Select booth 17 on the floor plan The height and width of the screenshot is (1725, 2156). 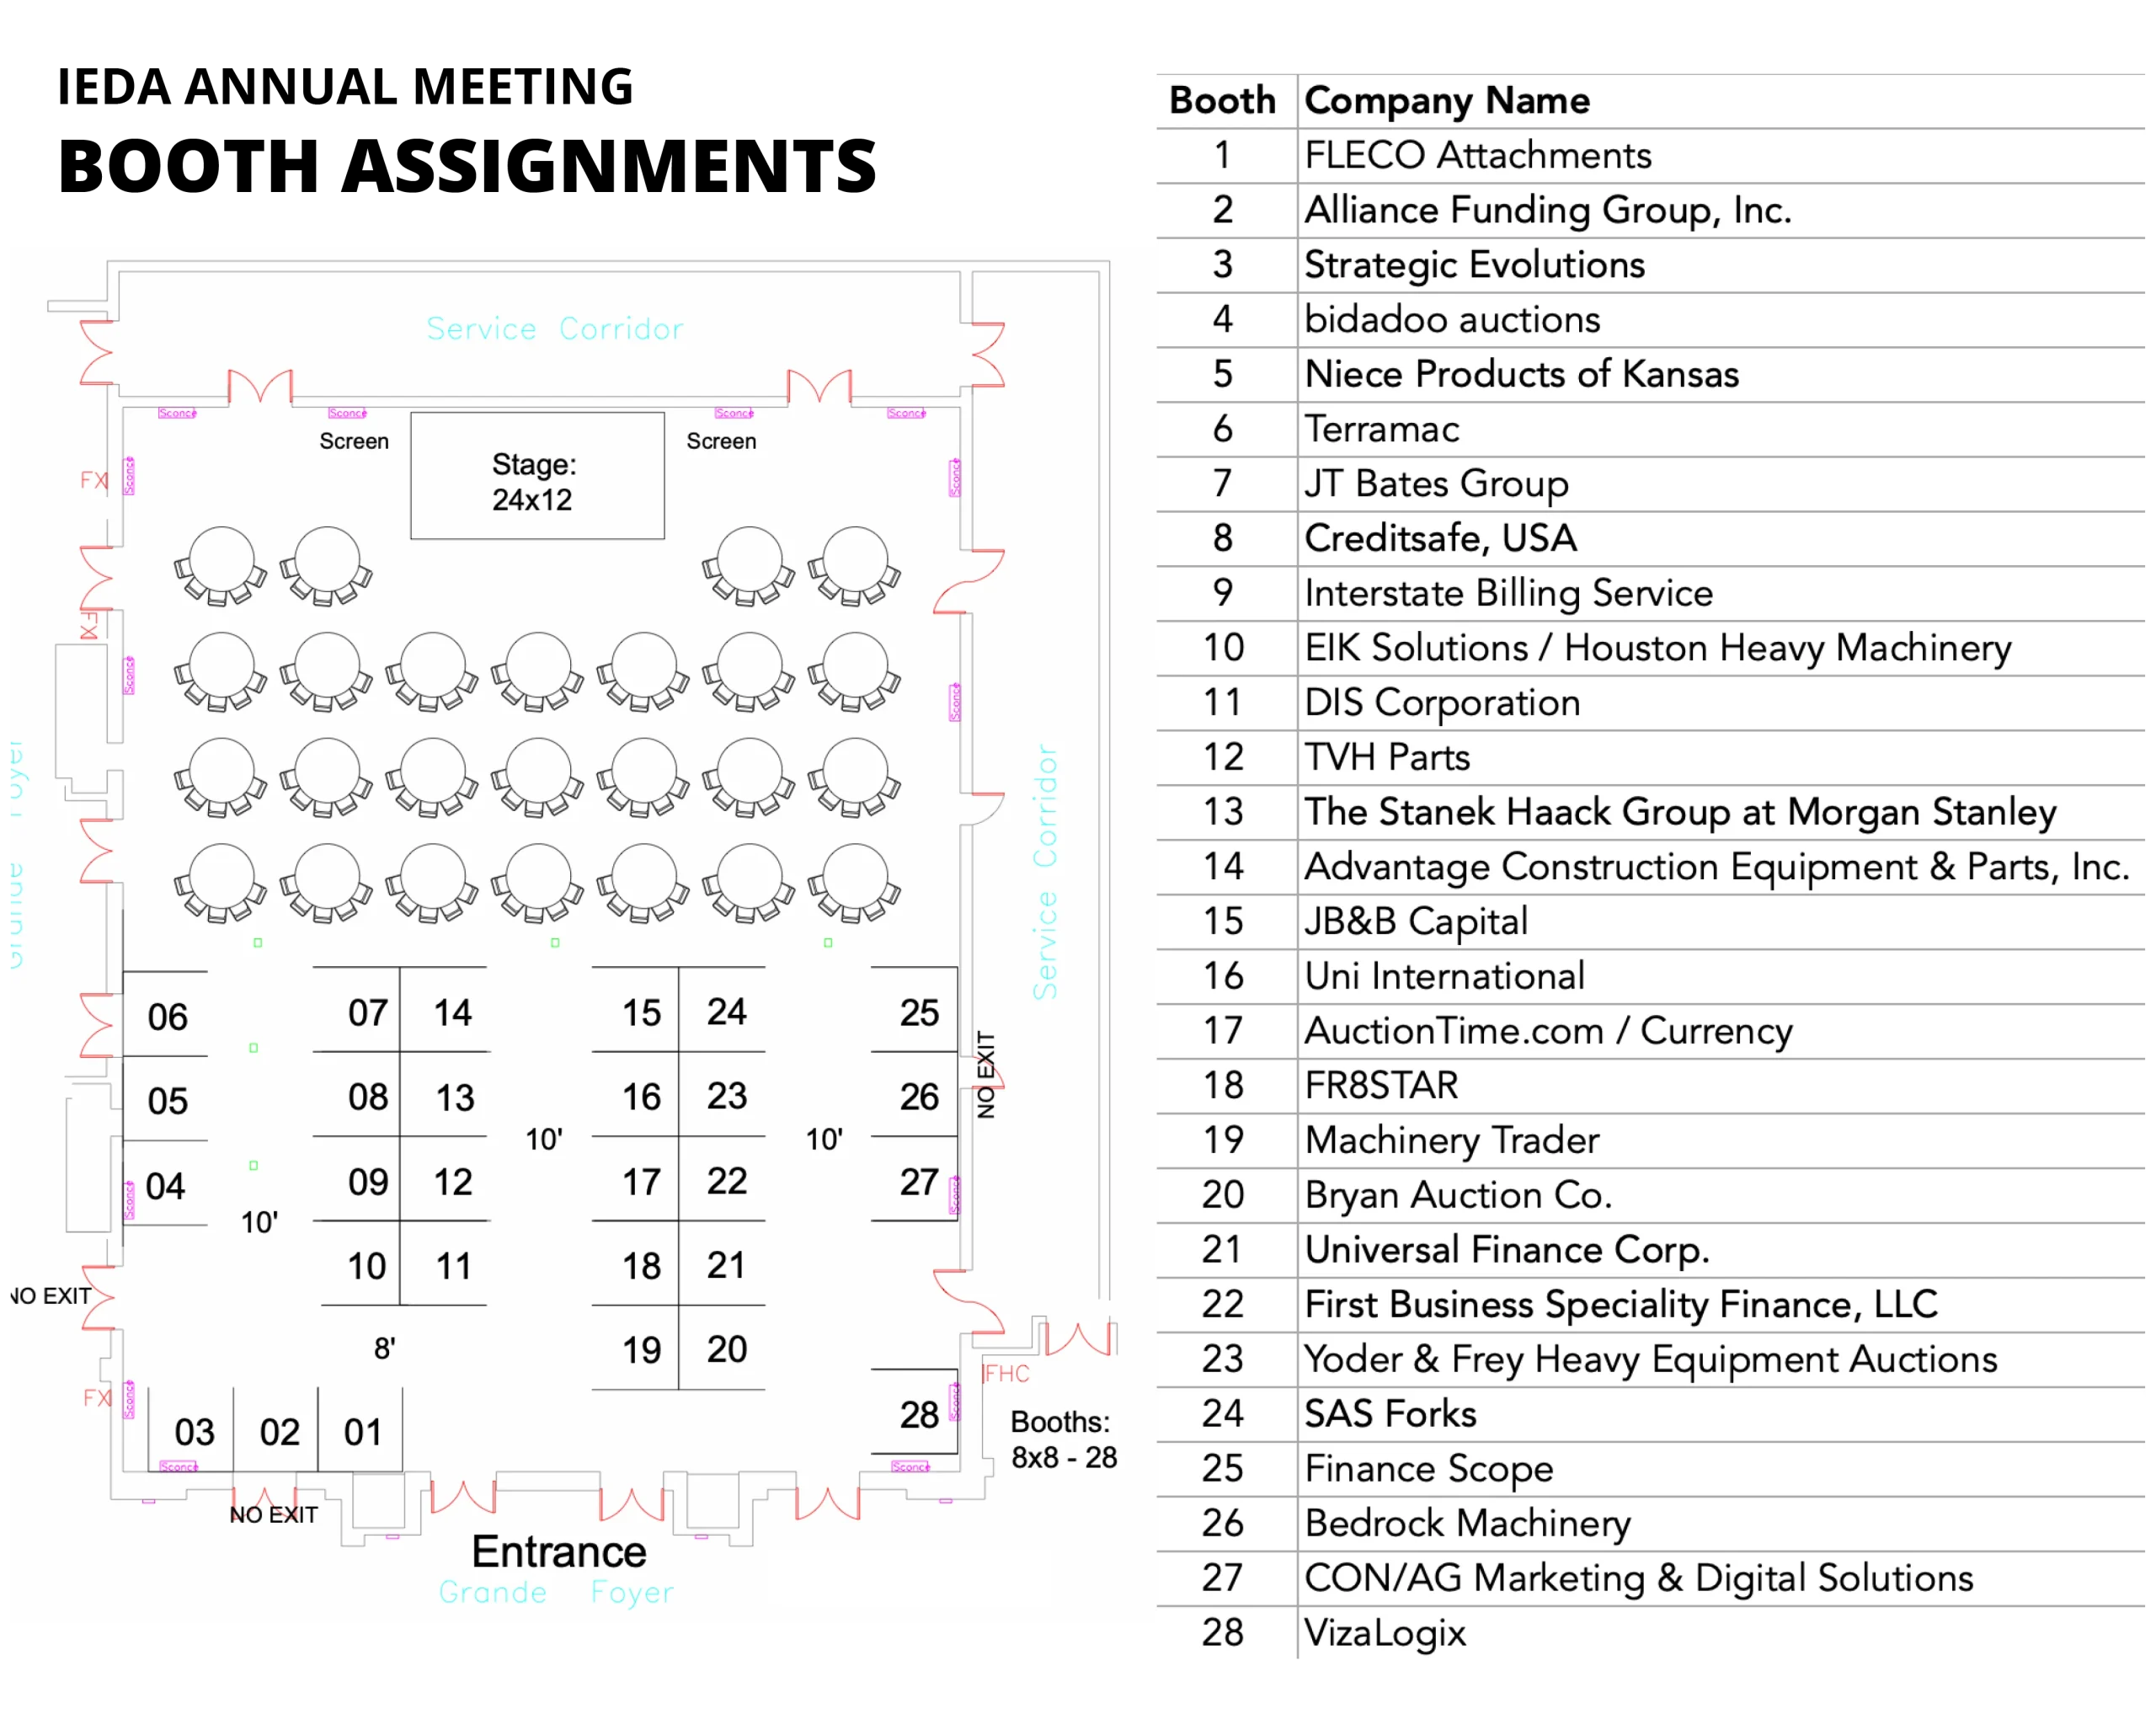[641, 1182]
